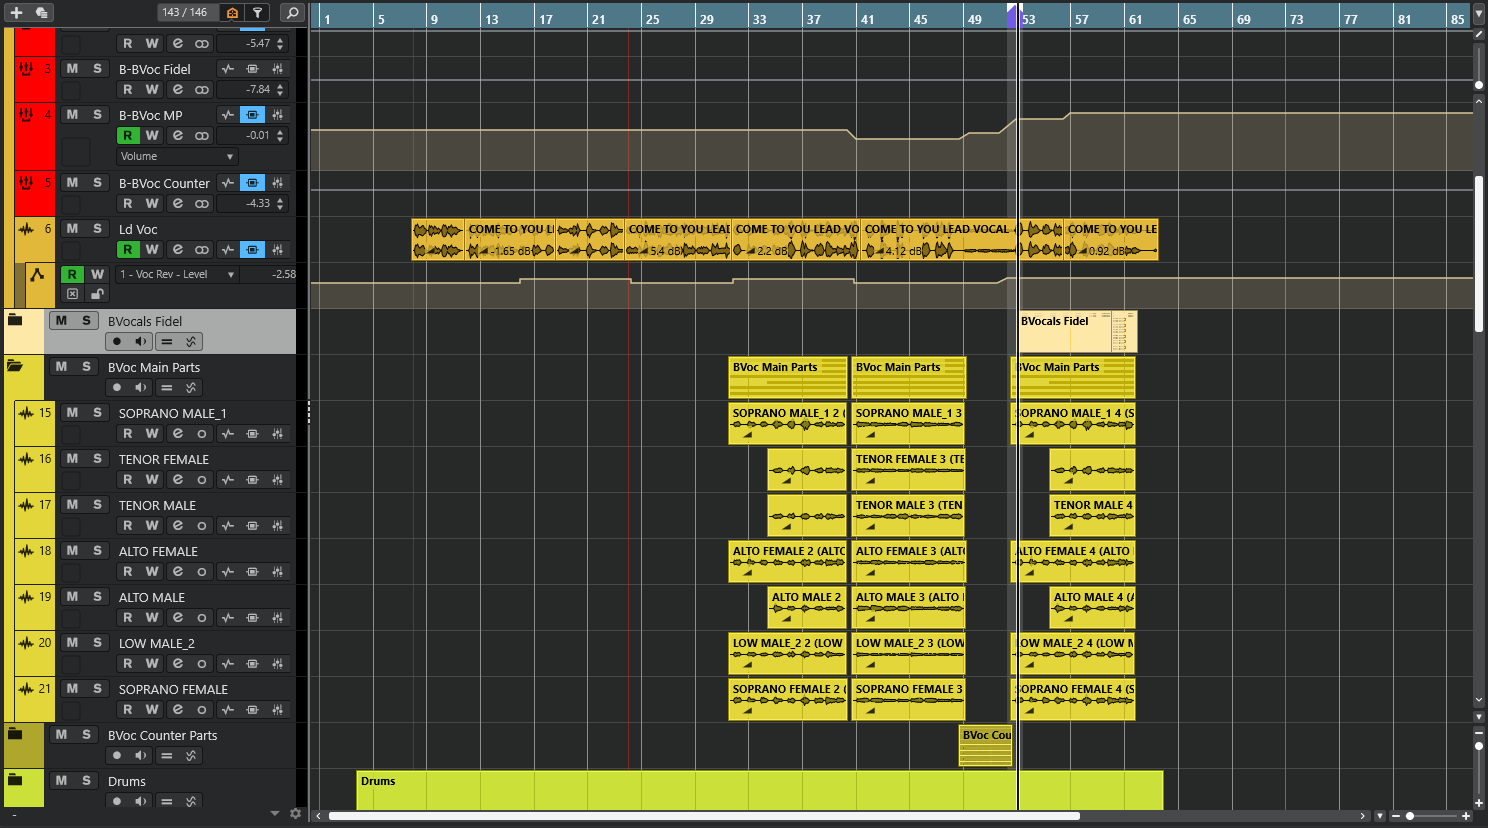Toggle lanes display on TENOR FEMALE track
The image size is (1488, 828).
pyautogui.click(x=252, y=480)
